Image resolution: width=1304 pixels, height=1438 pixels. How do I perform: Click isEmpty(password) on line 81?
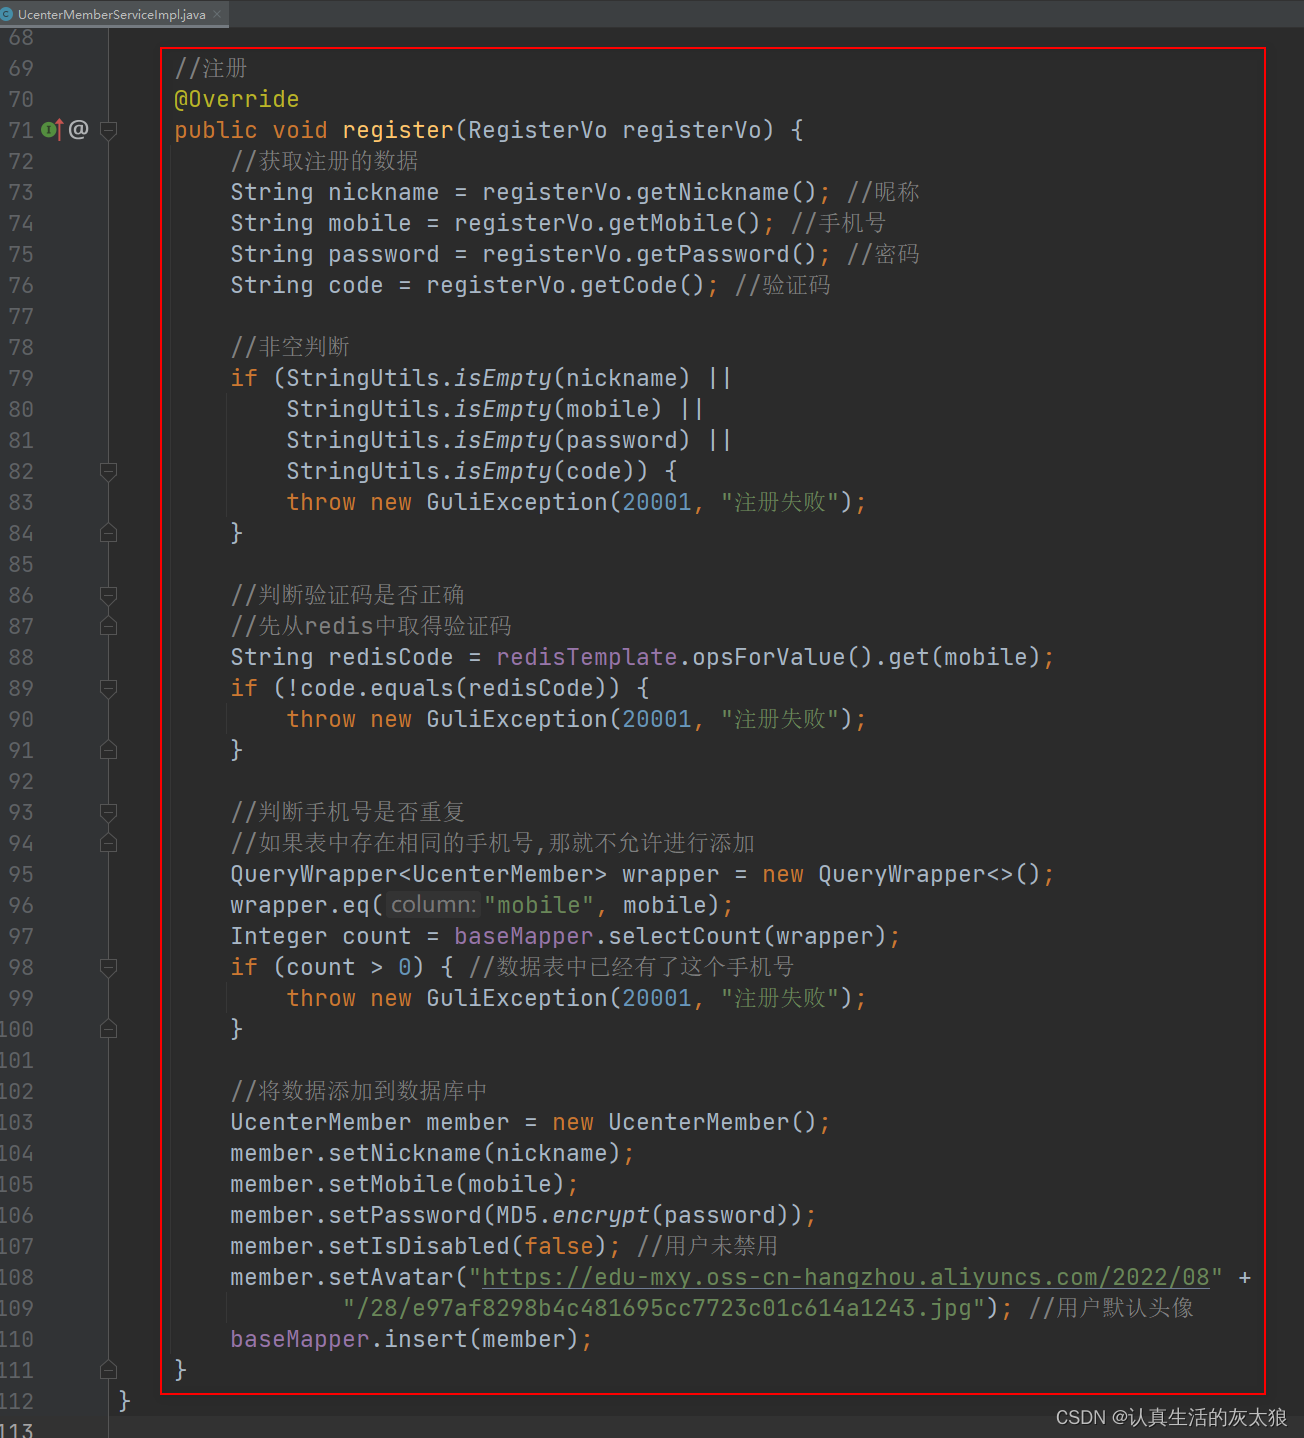tap(572, 440)
